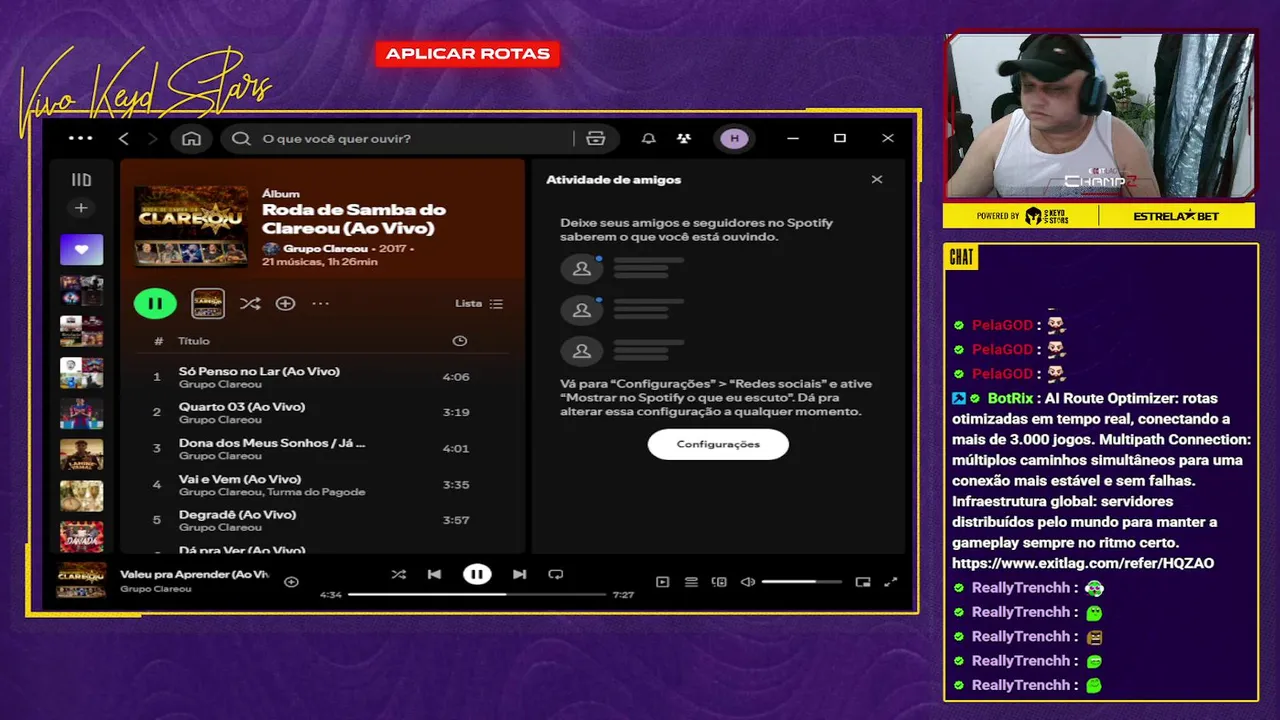Viewport: 1280px width, 720px height.
Task: Toggle shuffle in the player bar
Action: click(398, 574)
